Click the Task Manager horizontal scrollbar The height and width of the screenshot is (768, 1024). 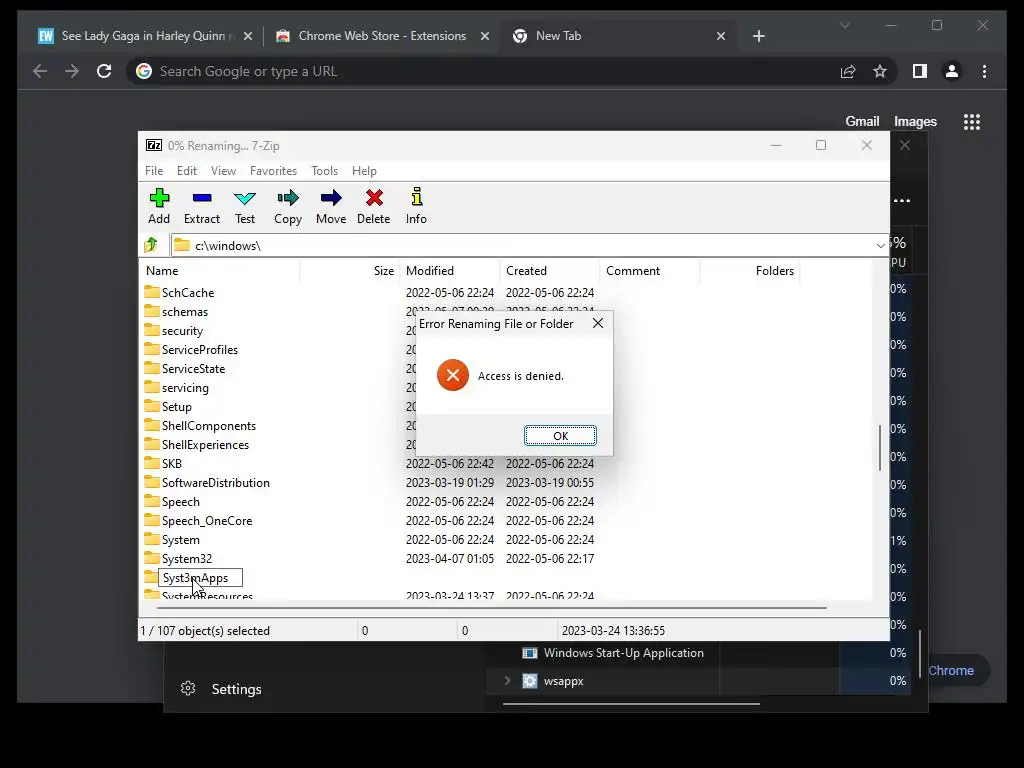click(x=631, y=704)
